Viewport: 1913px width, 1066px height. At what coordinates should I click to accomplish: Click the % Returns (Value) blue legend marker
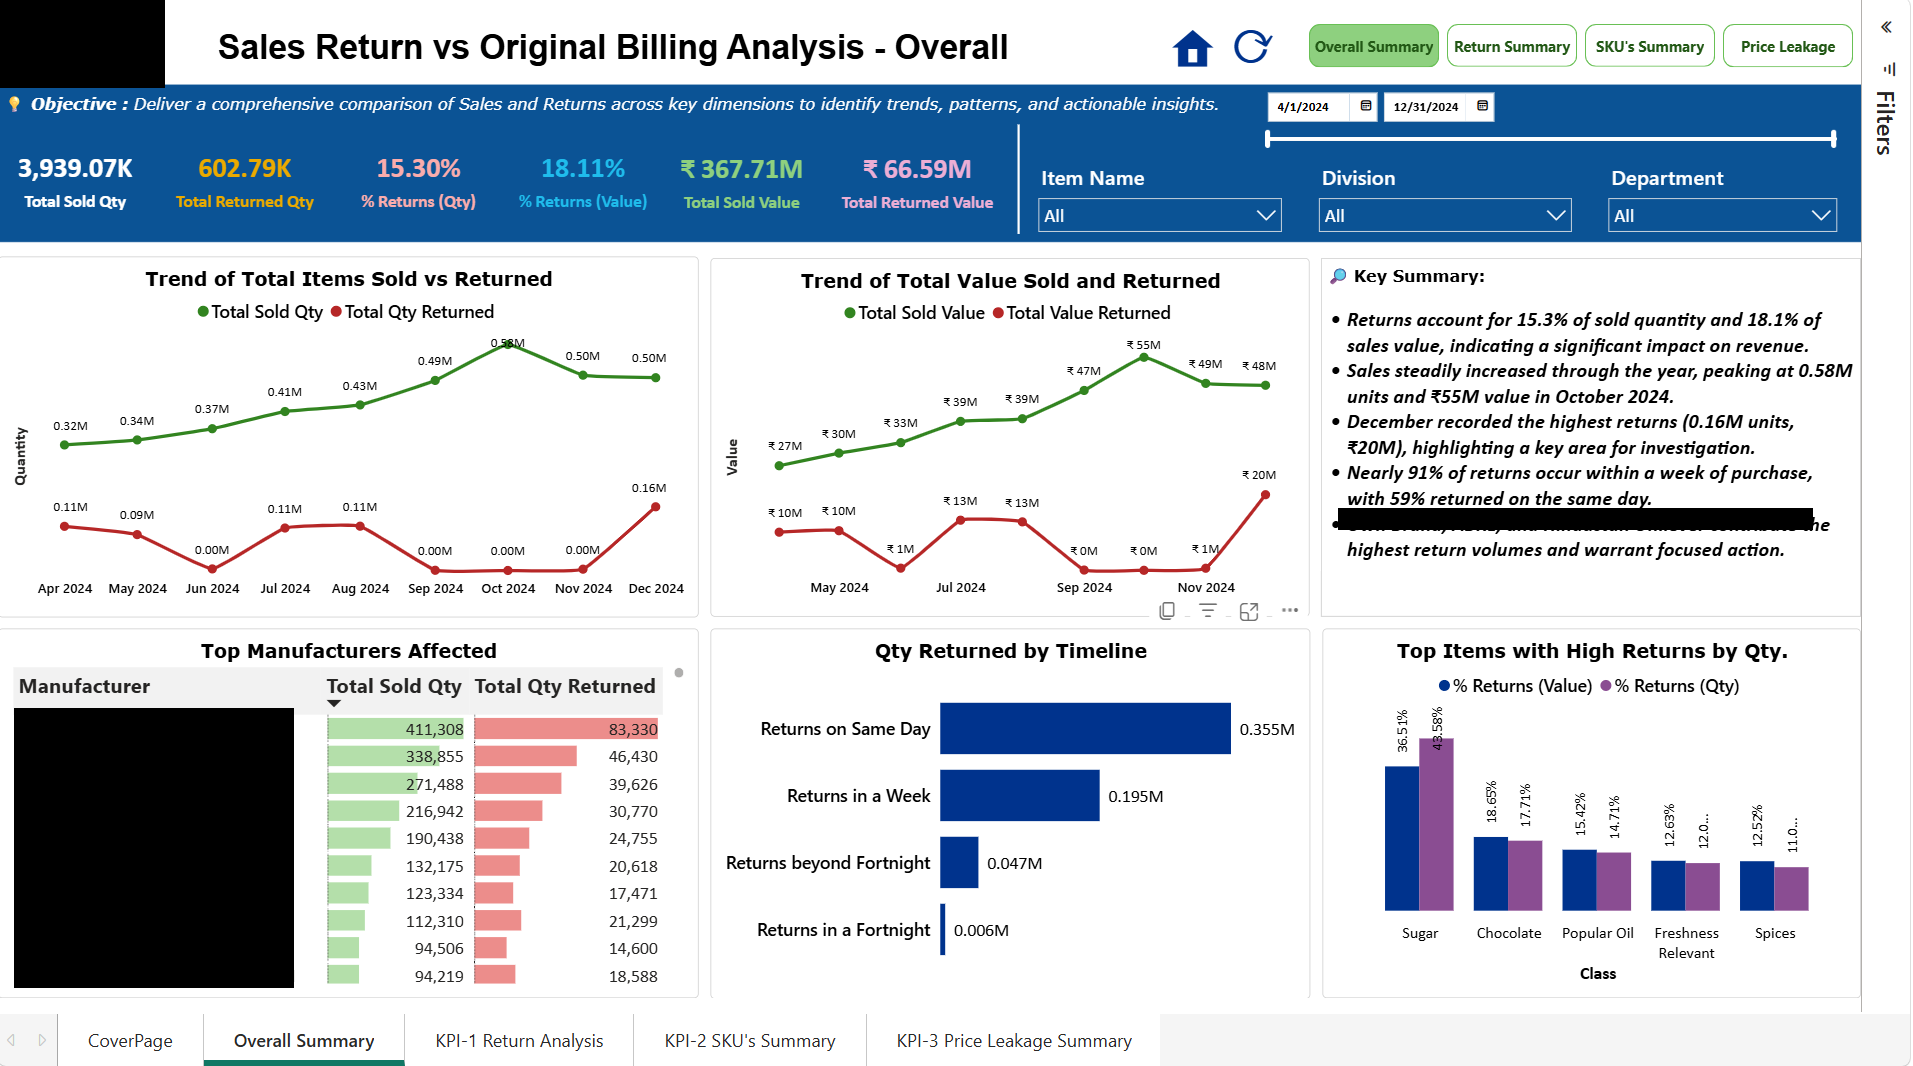(x=1444, y=686)
